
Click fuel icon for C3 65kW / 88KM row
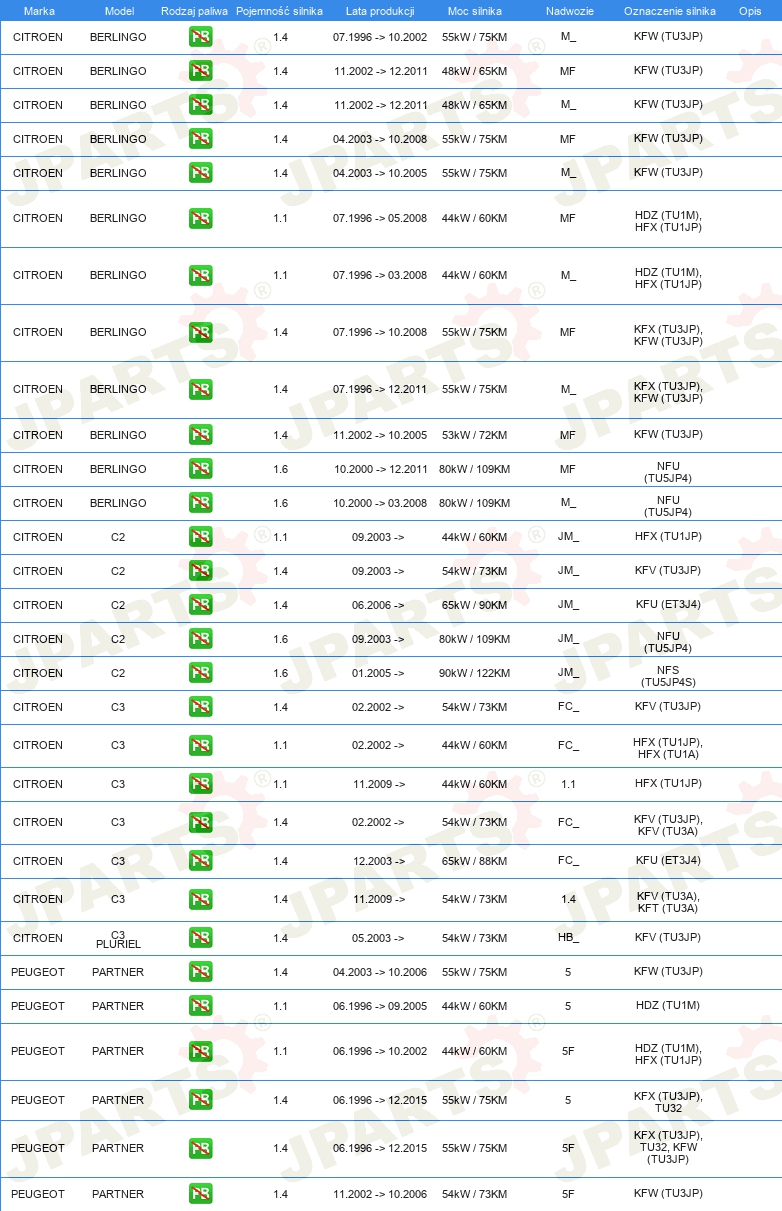[x=200, y=861]
